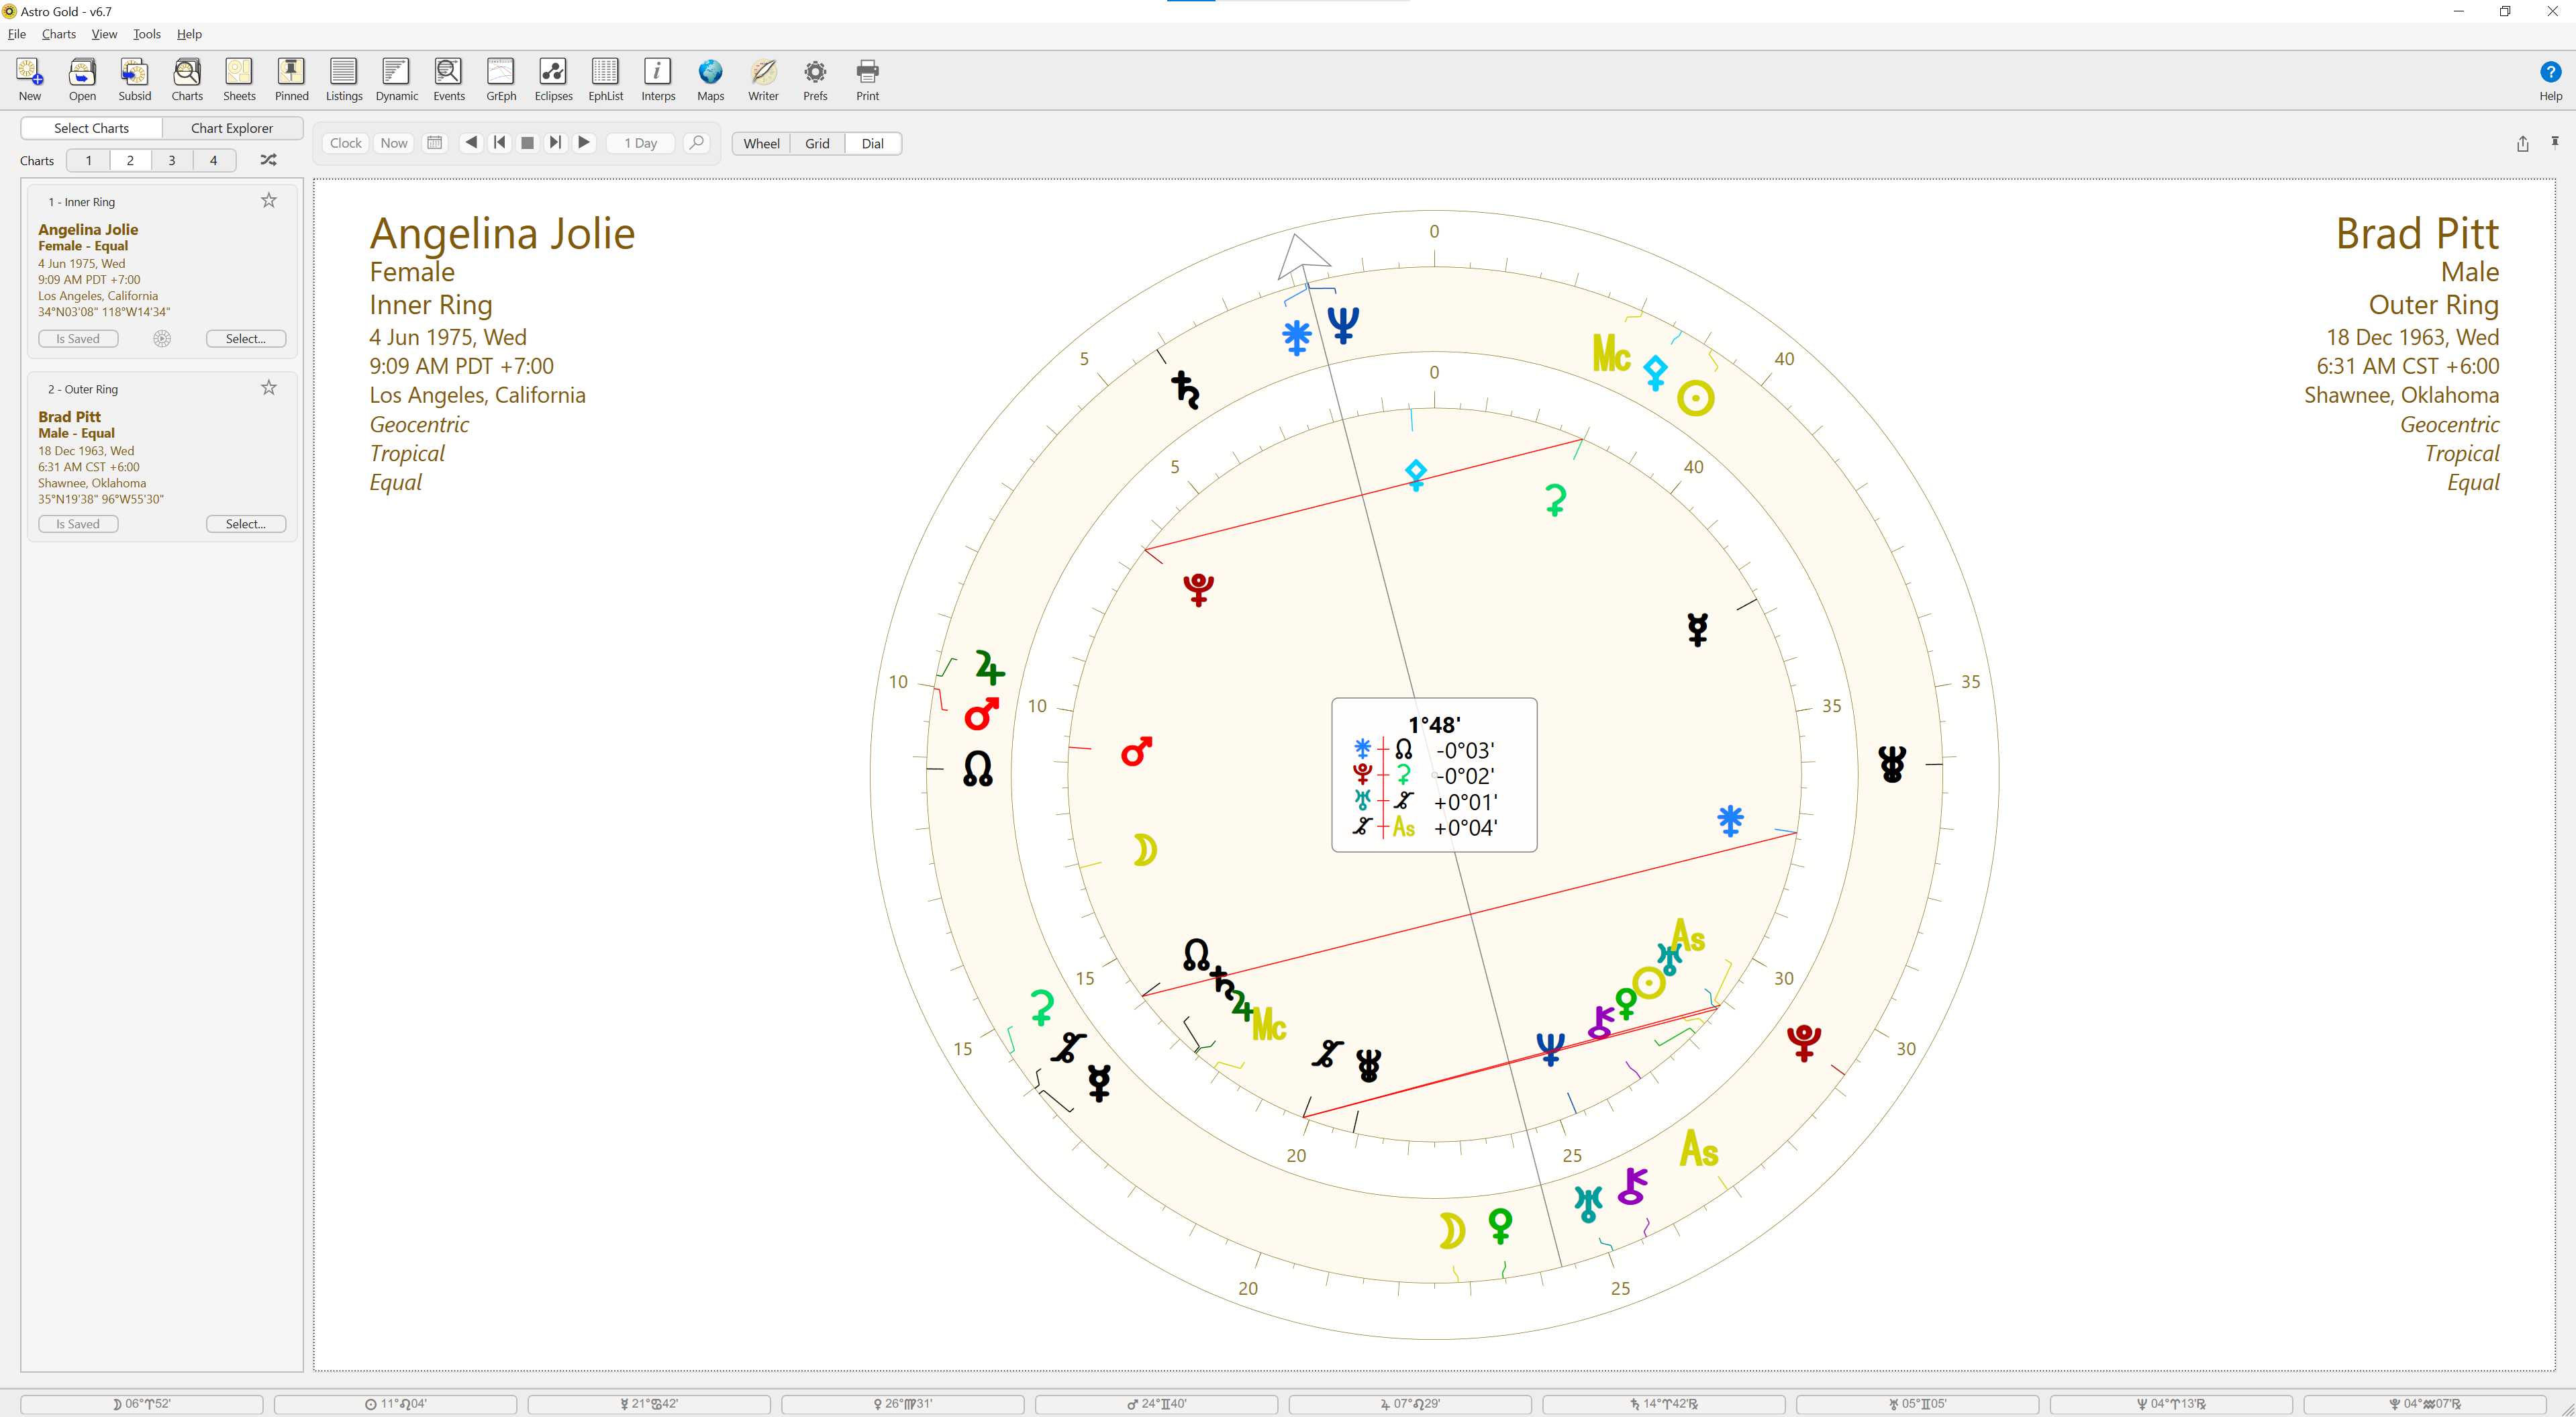The image size is (2576, 1417).
Task: Step to next with skip-forward control
Action: (556, 143)
